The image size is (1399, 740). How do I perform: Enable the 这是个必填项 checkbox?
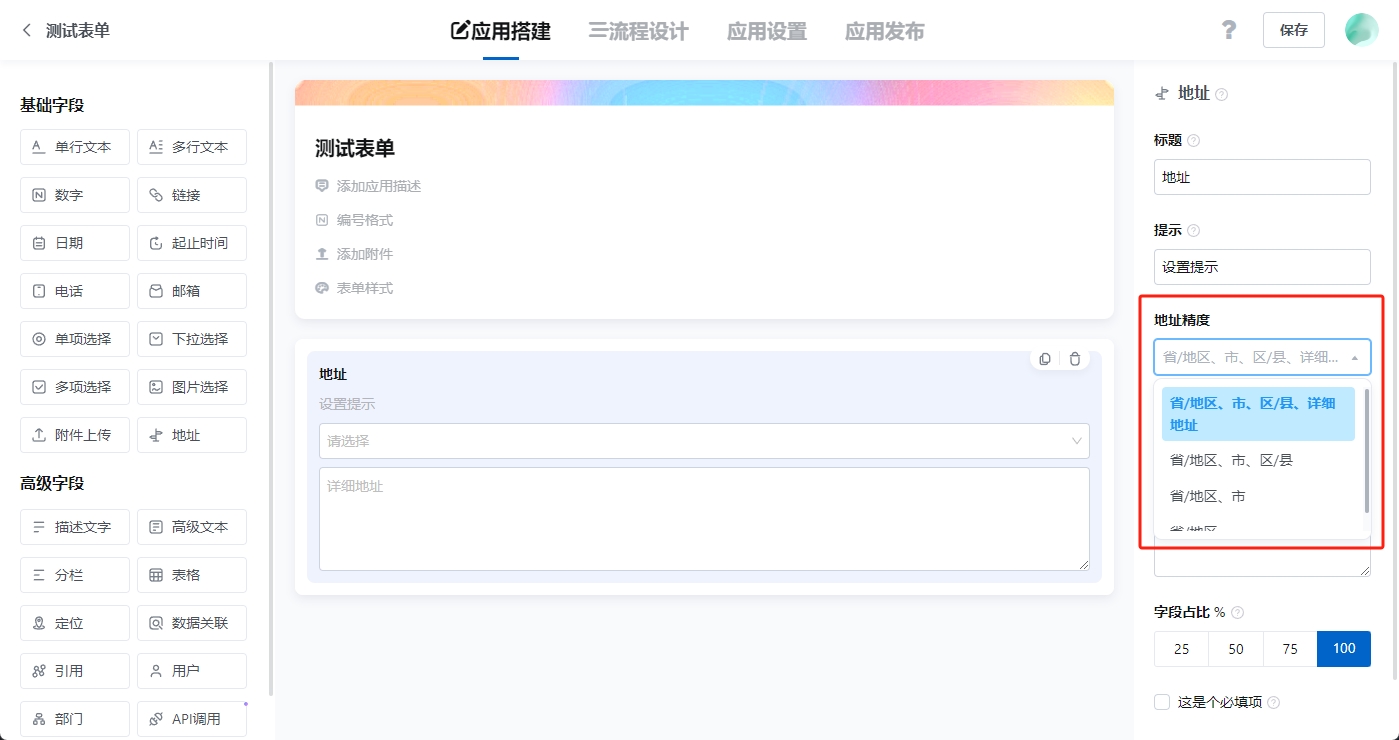pos(1162,702)
